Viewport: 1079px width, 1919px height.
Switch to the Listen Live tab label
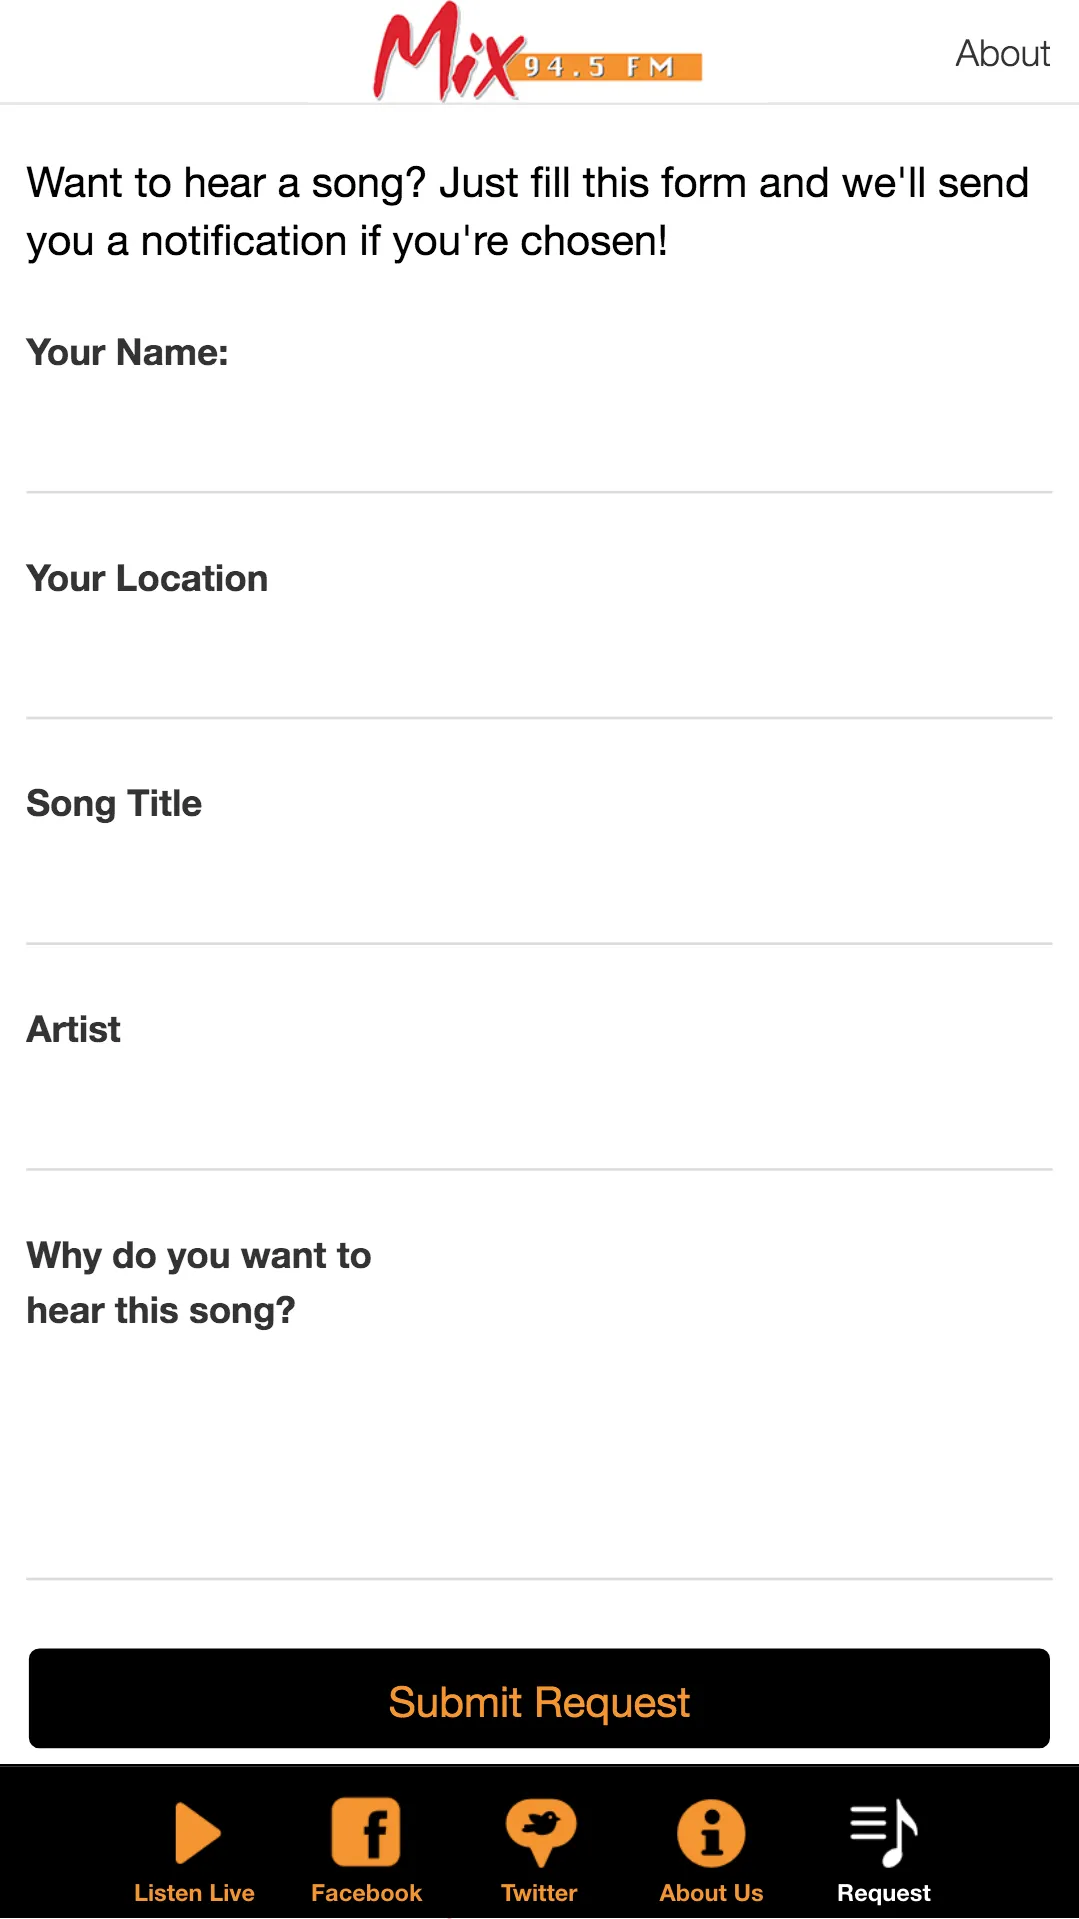[x=194, y=1893]
